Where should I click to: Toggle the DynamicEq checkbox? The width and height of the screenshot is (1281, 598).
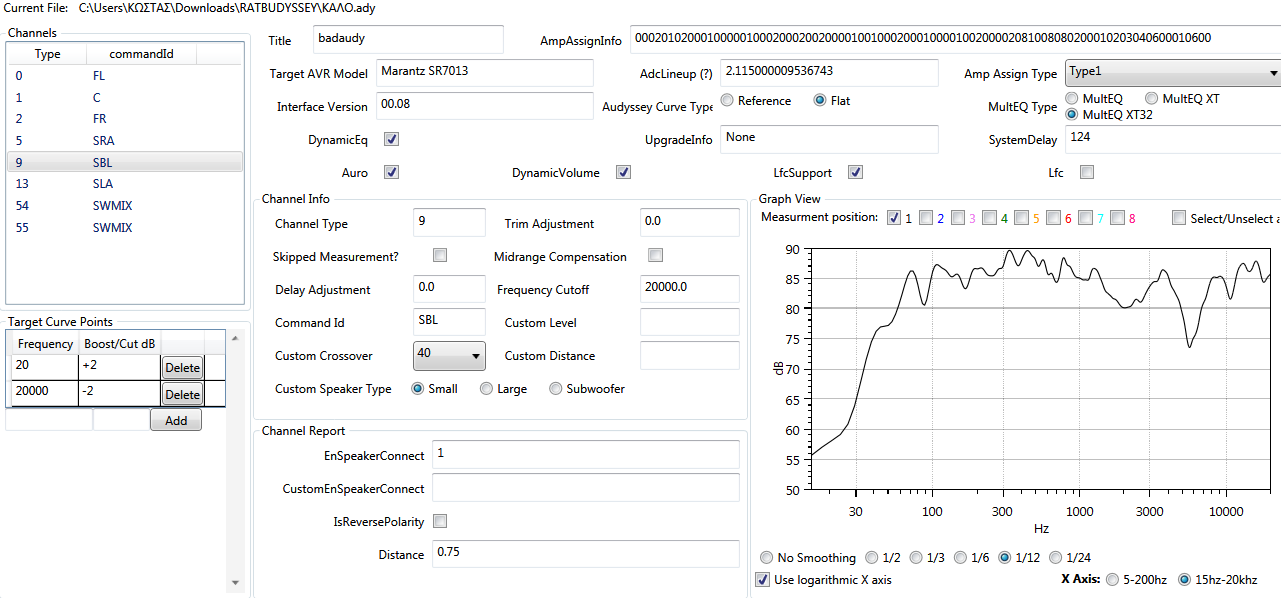392,140
